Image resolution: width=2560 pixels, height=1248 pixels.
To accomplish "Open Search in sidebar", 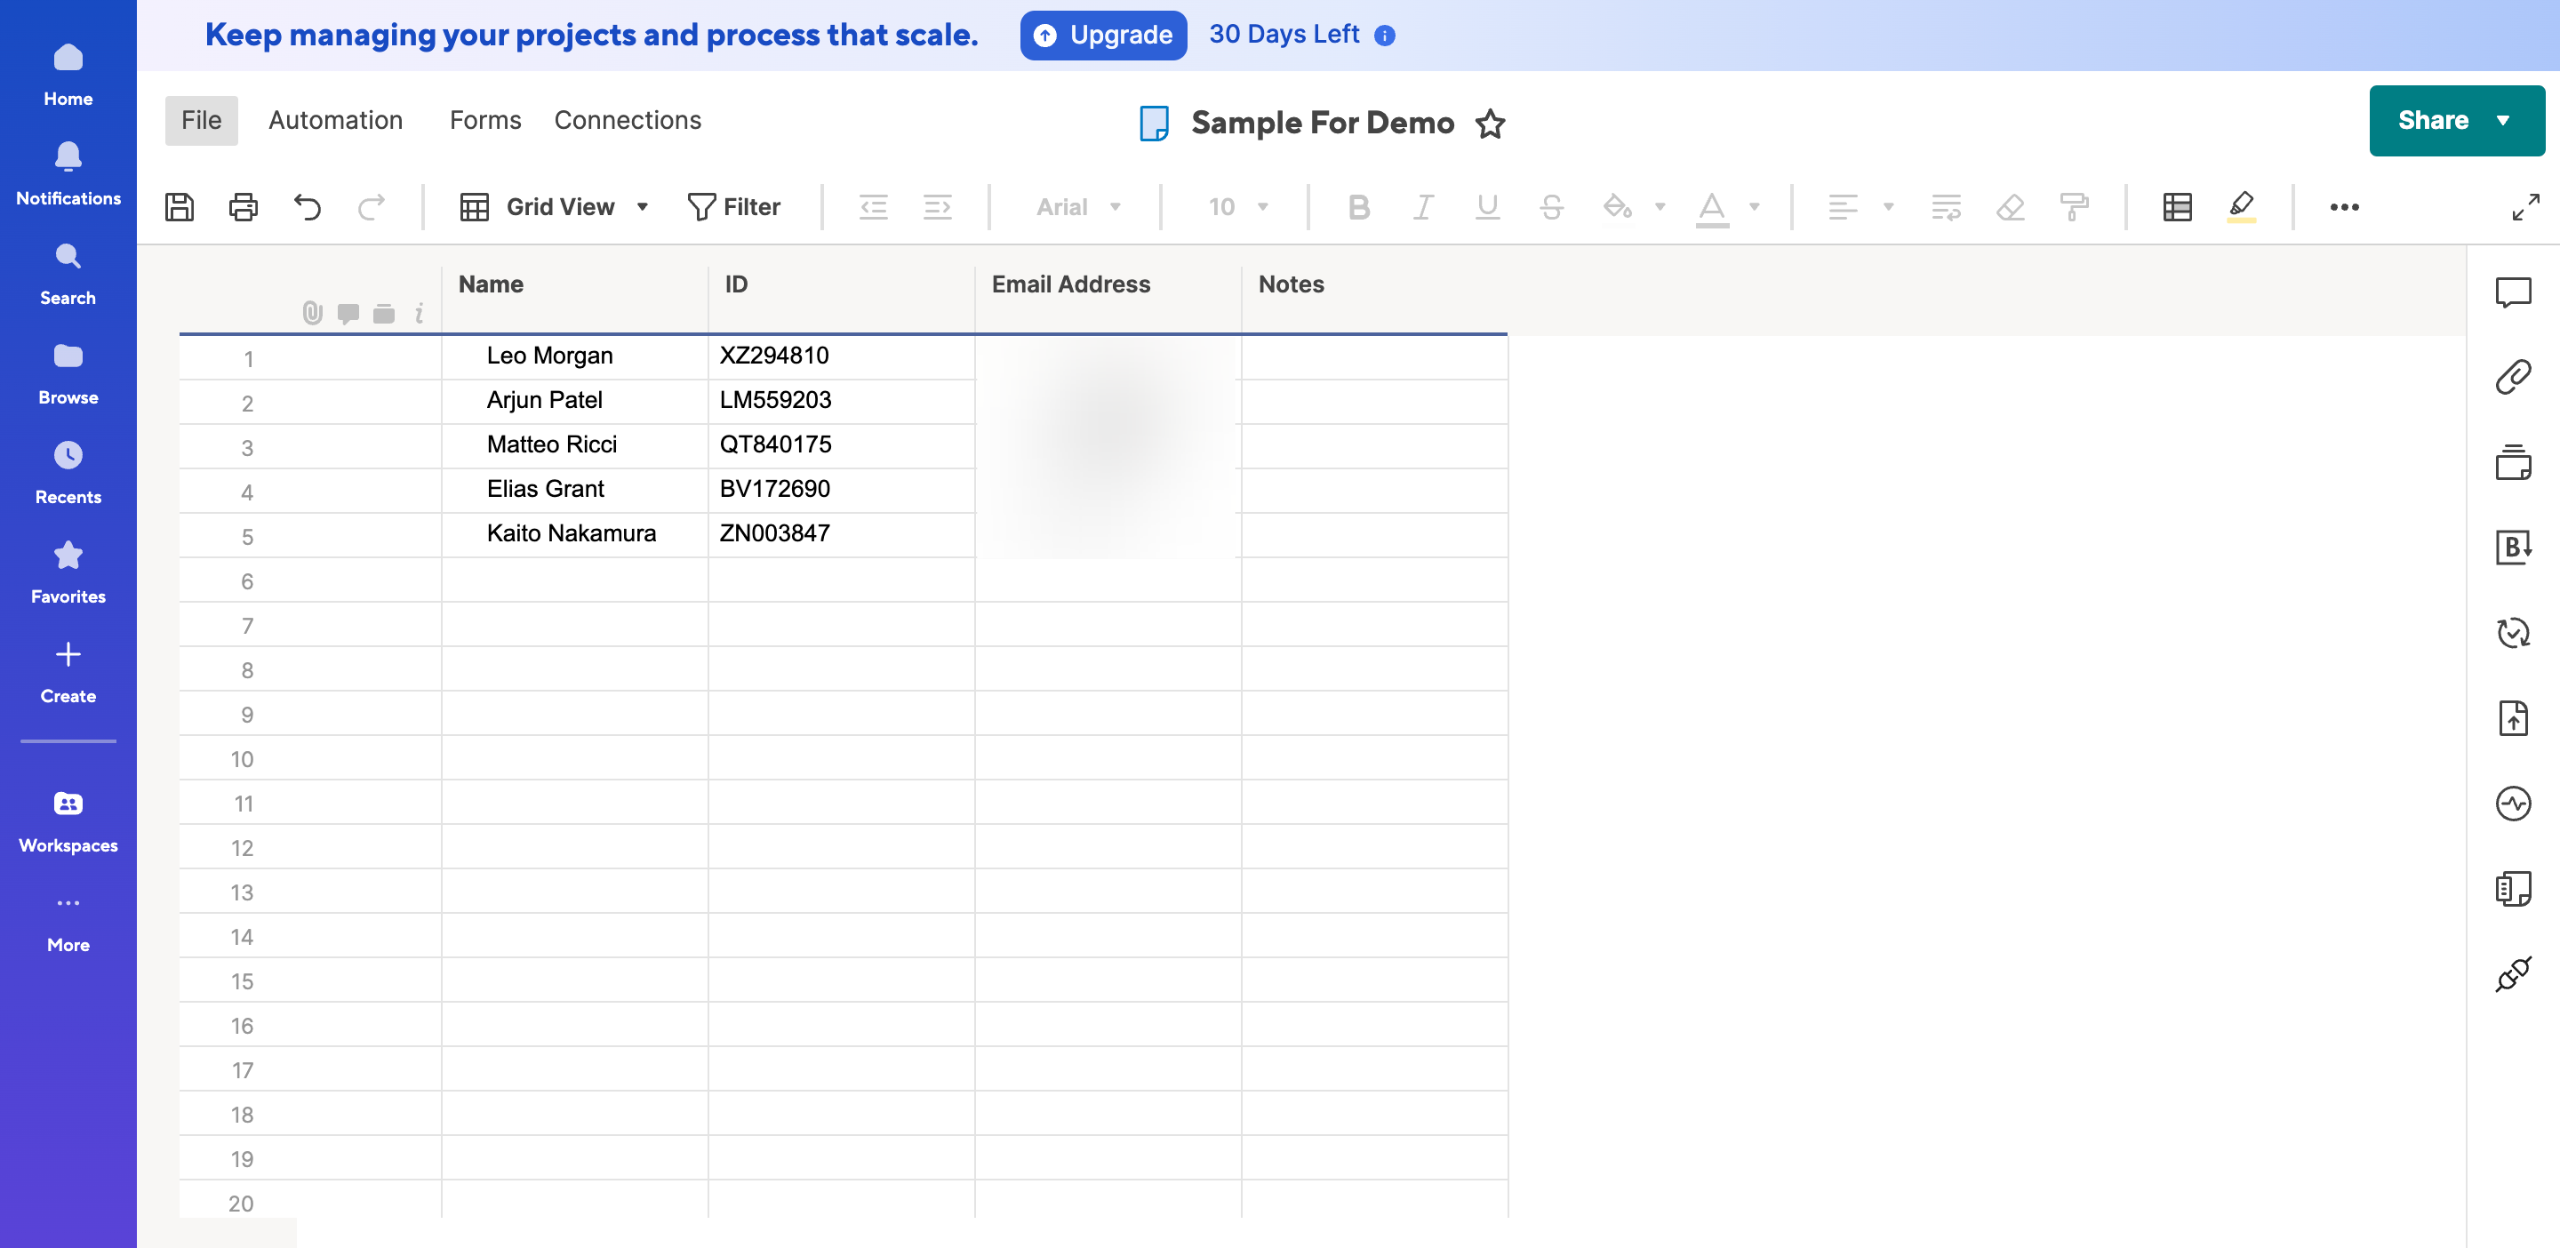I will [68, 273].
